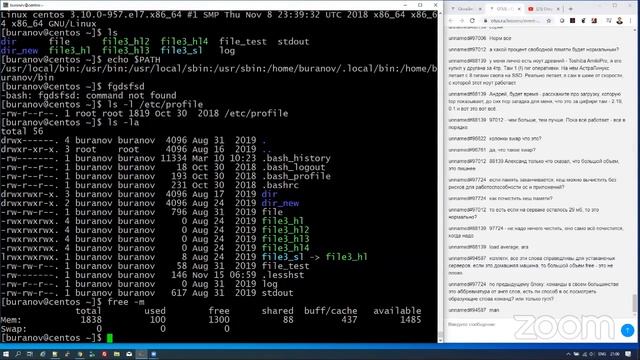
Task: Open the Windows Start menu
Action: coord(6,354)
